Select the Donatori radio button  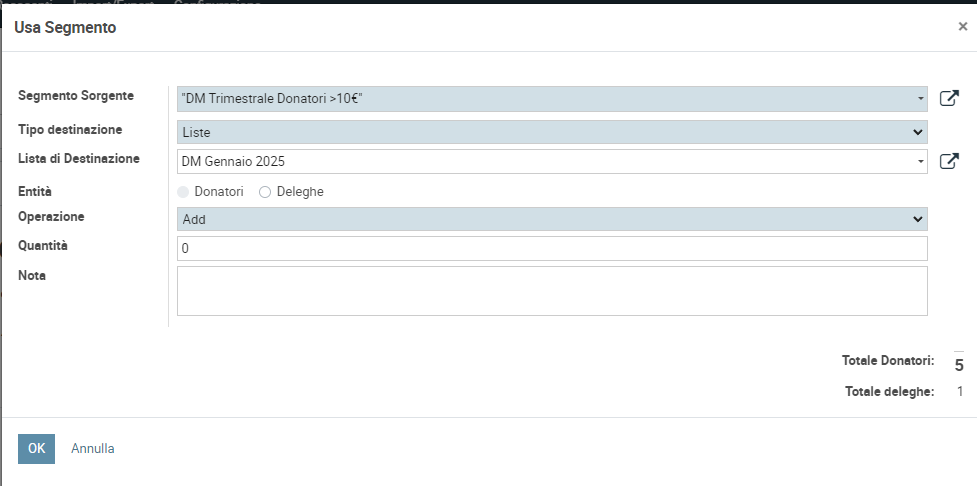click(184, 192)
